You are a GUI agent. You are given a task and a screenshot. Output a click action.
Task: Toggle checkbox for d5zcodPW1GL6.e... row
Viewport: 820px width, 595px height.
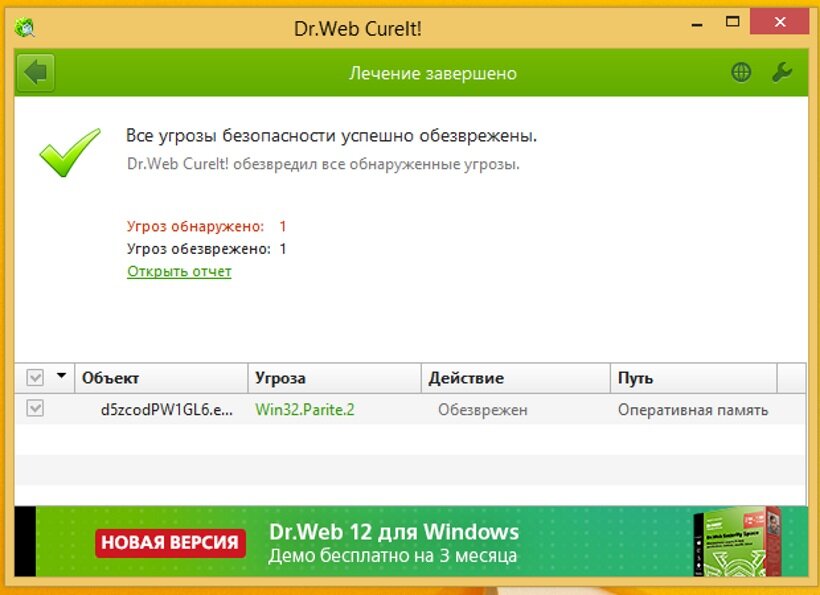tap(35, 408)
